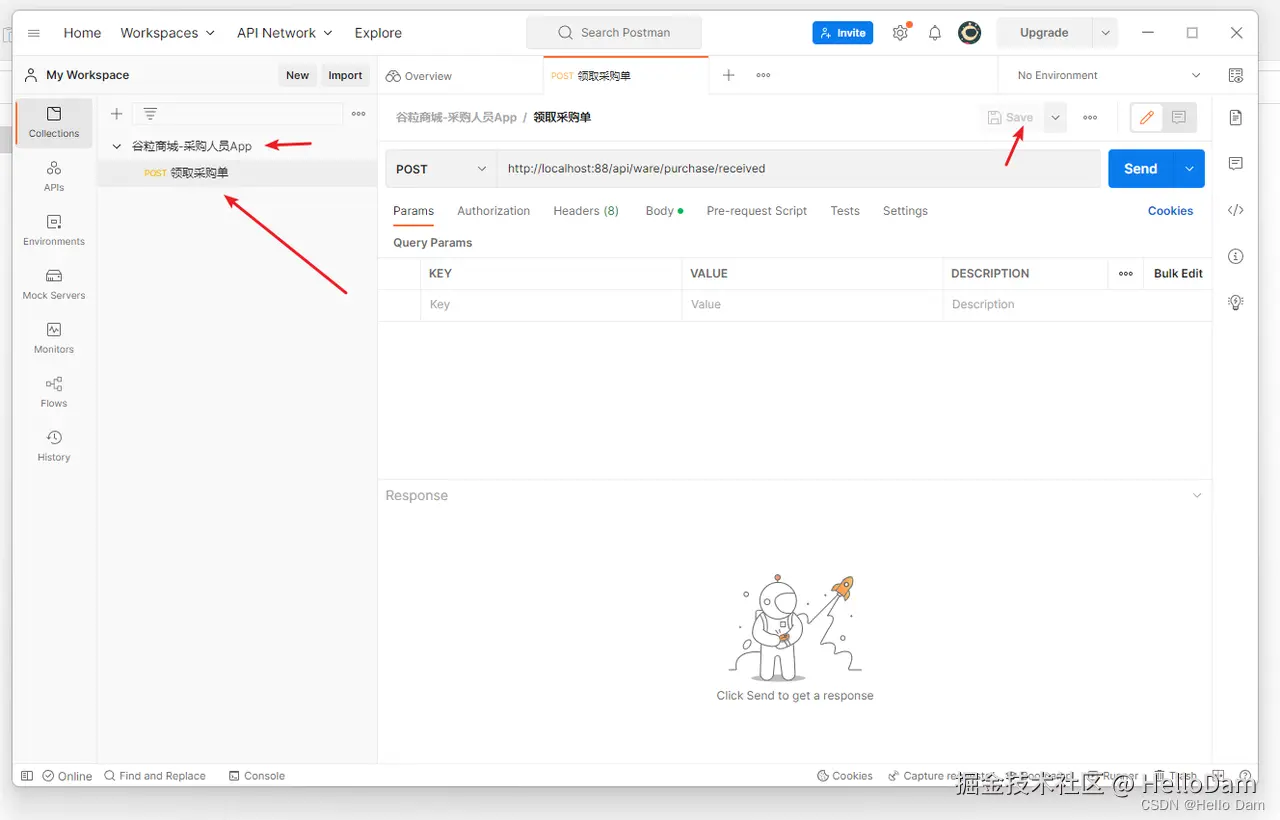Image resolution: width=1280 pixels, height=820 pixels.
Task: Open the request info panel
Action: click(1236, 256)
